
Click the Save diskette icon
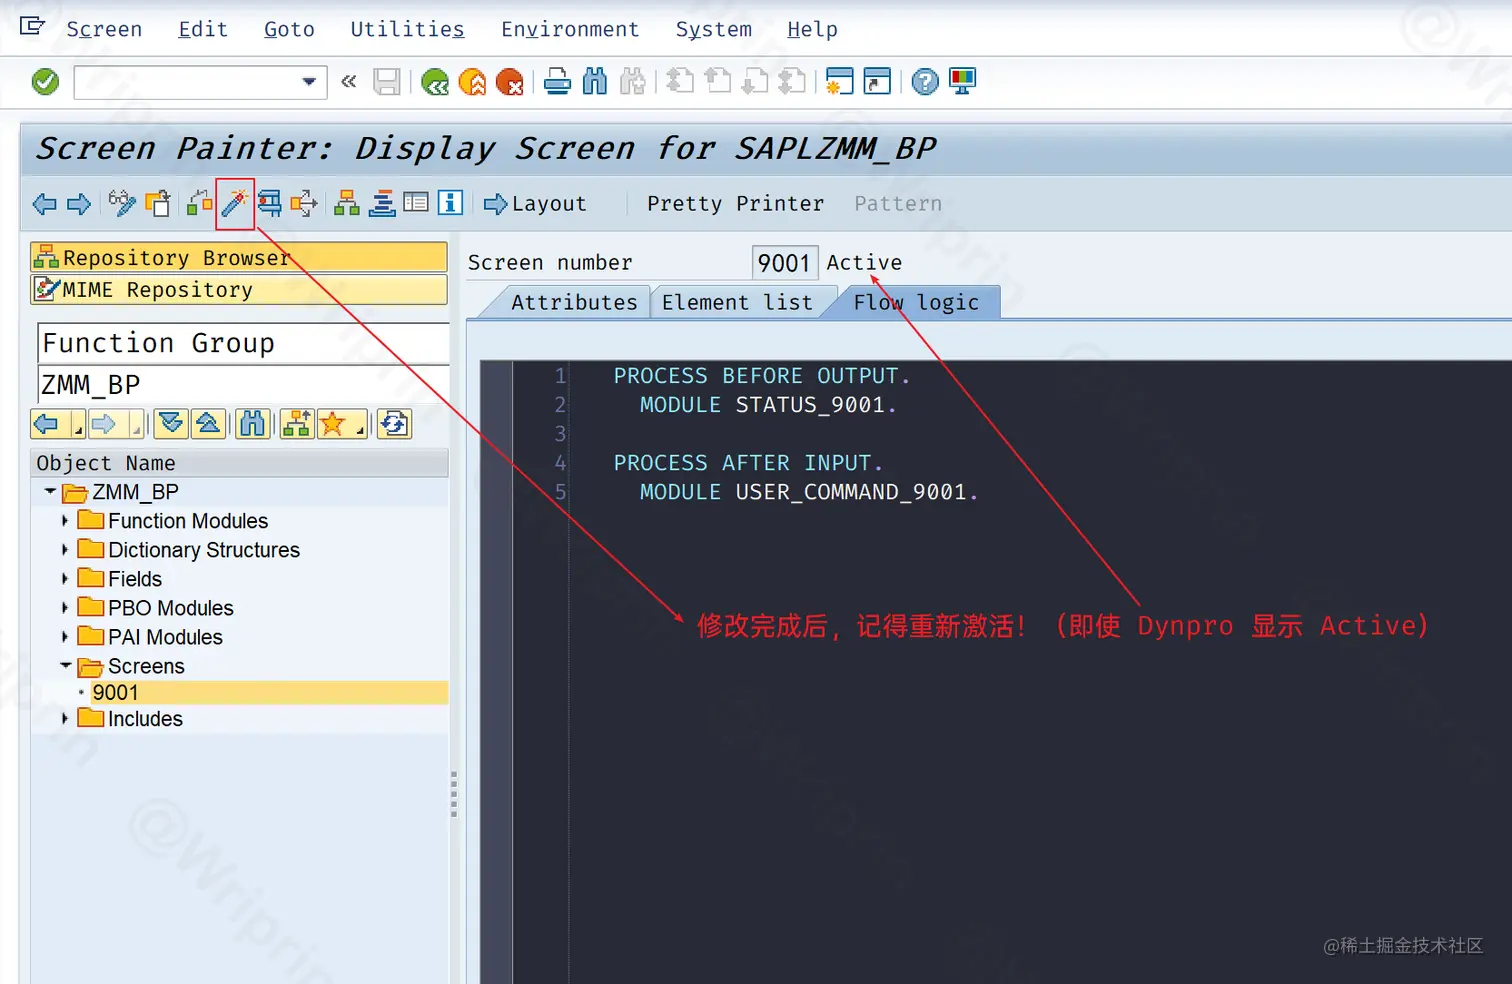pyautogui.click(x=387, y=82)
